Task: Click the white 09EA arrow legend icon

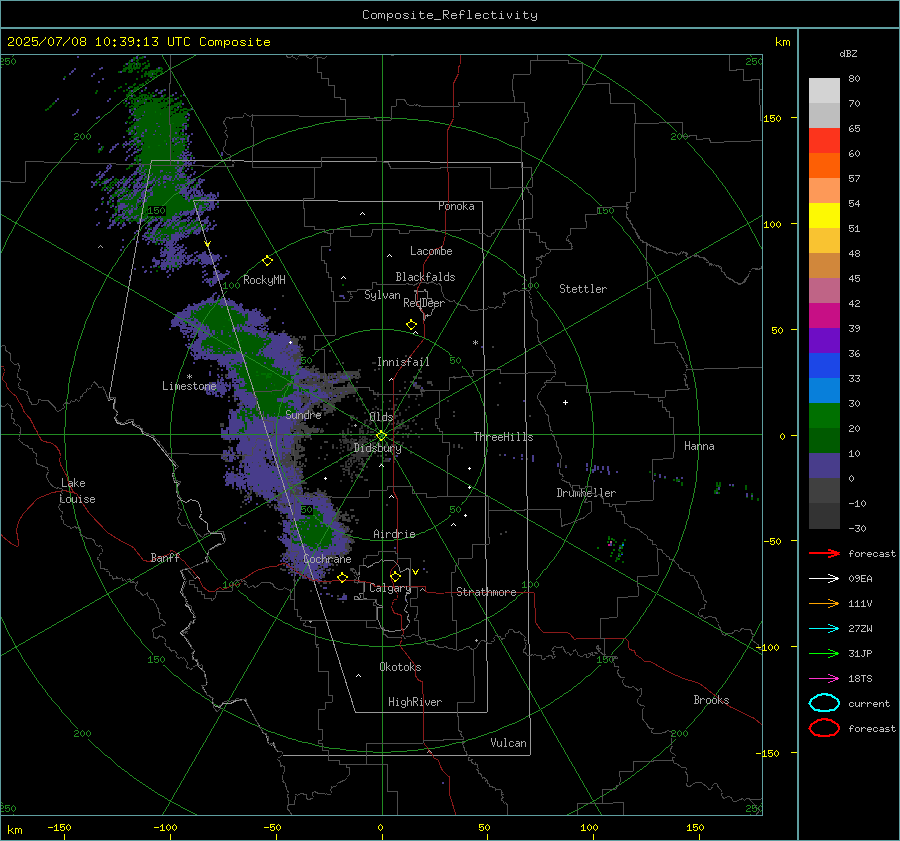Action: click(824, 578)
